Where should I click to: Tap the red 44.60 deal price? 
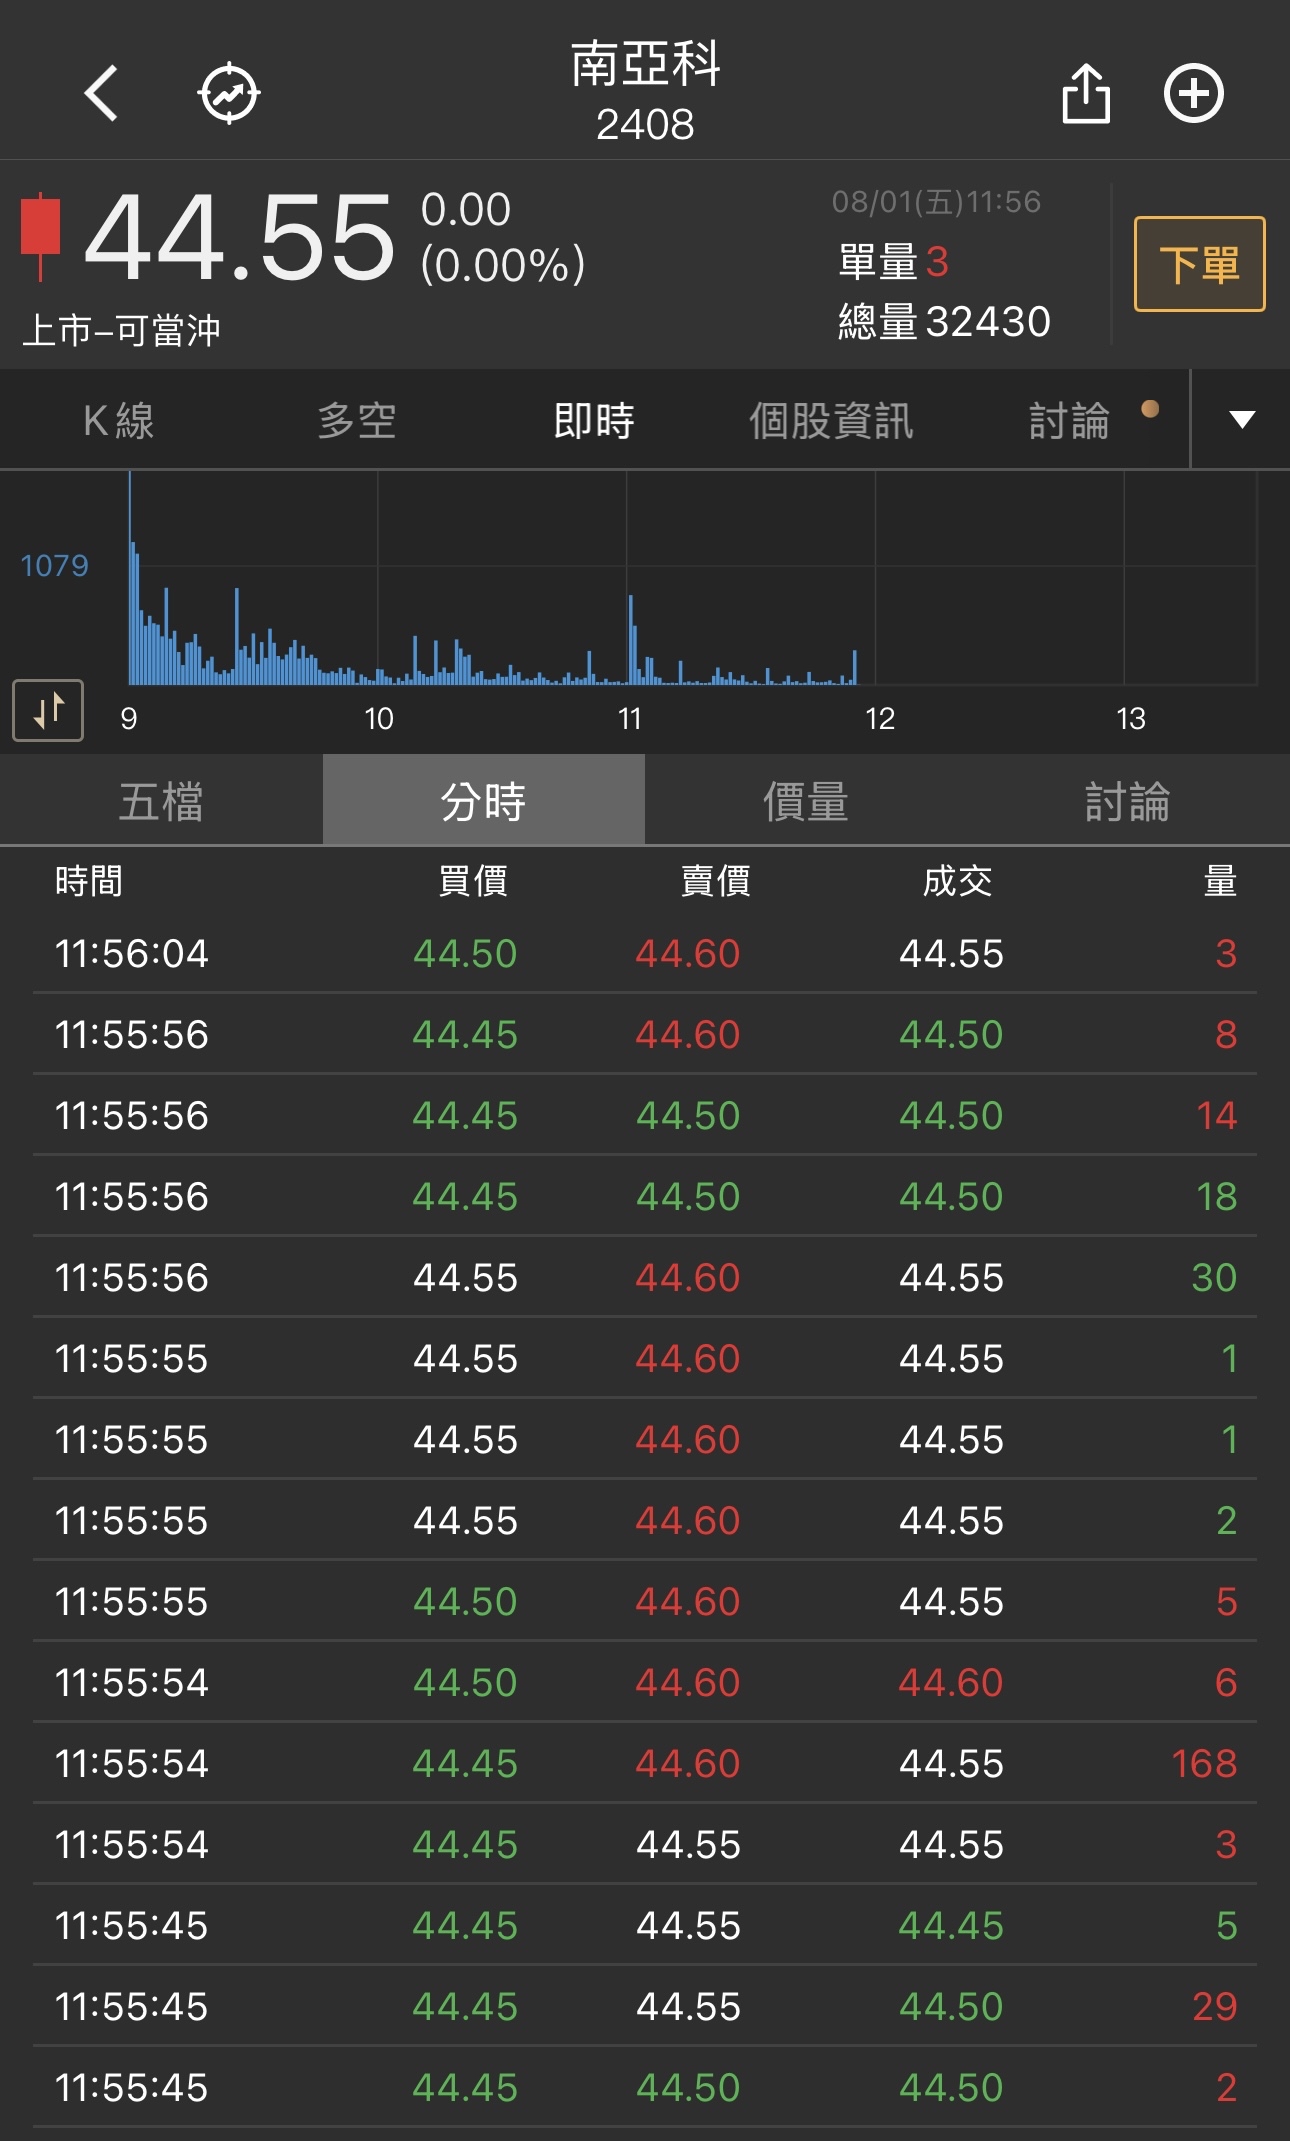[951, 1683]
